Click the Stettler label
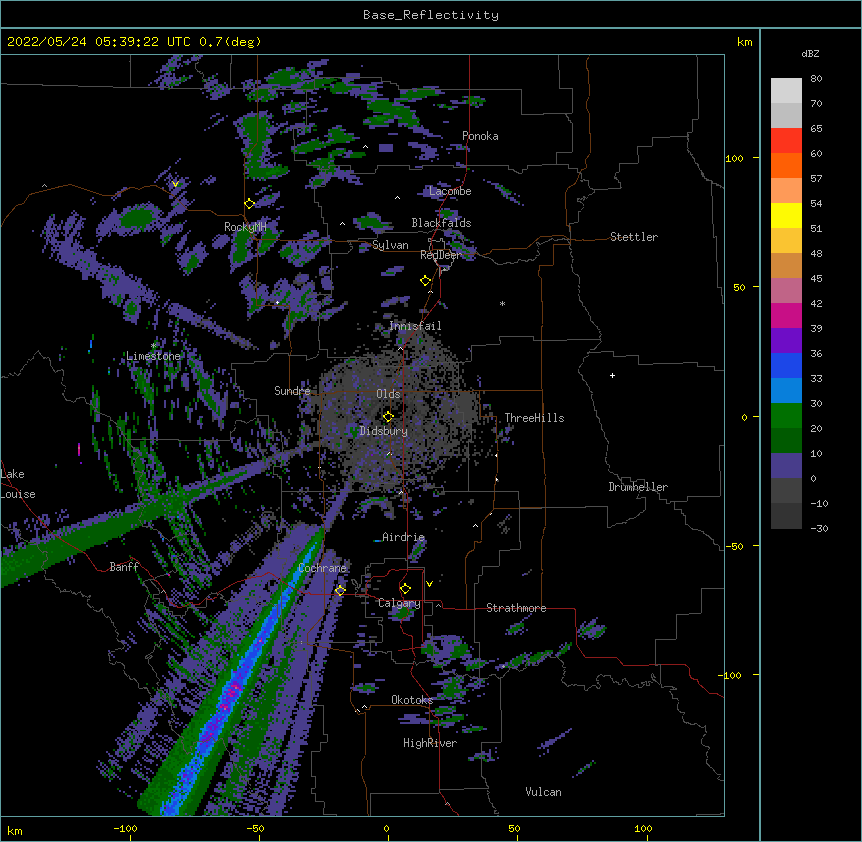This screenshot has width=862, height=842. [634, 237]
